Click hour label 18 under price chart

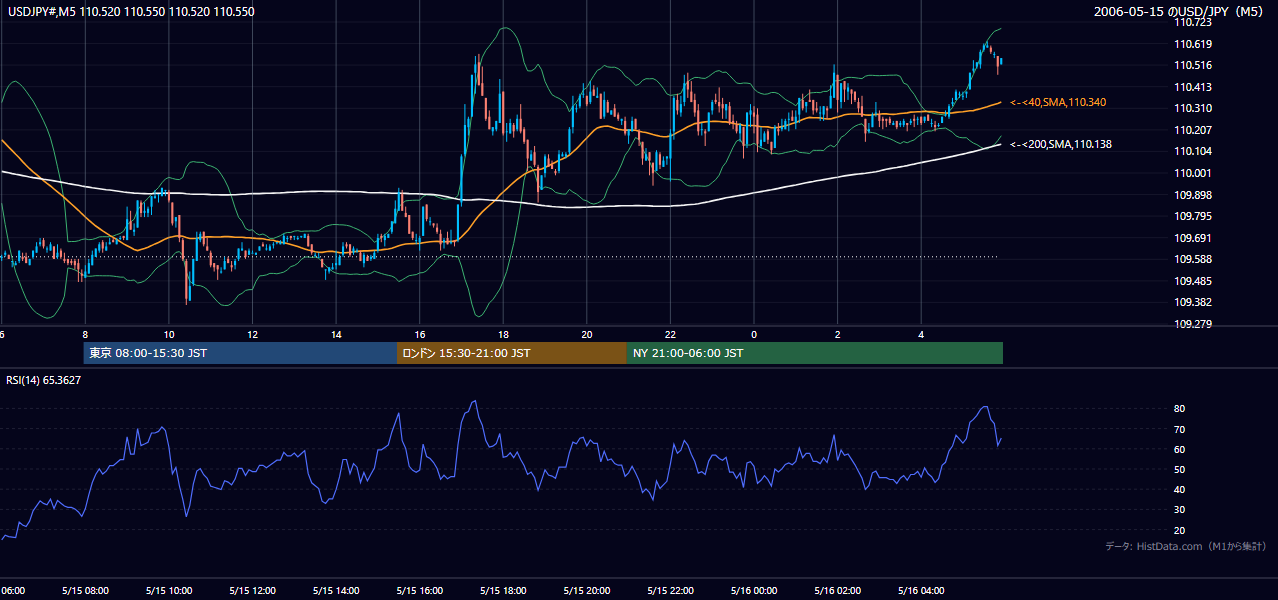click(503, 334)
